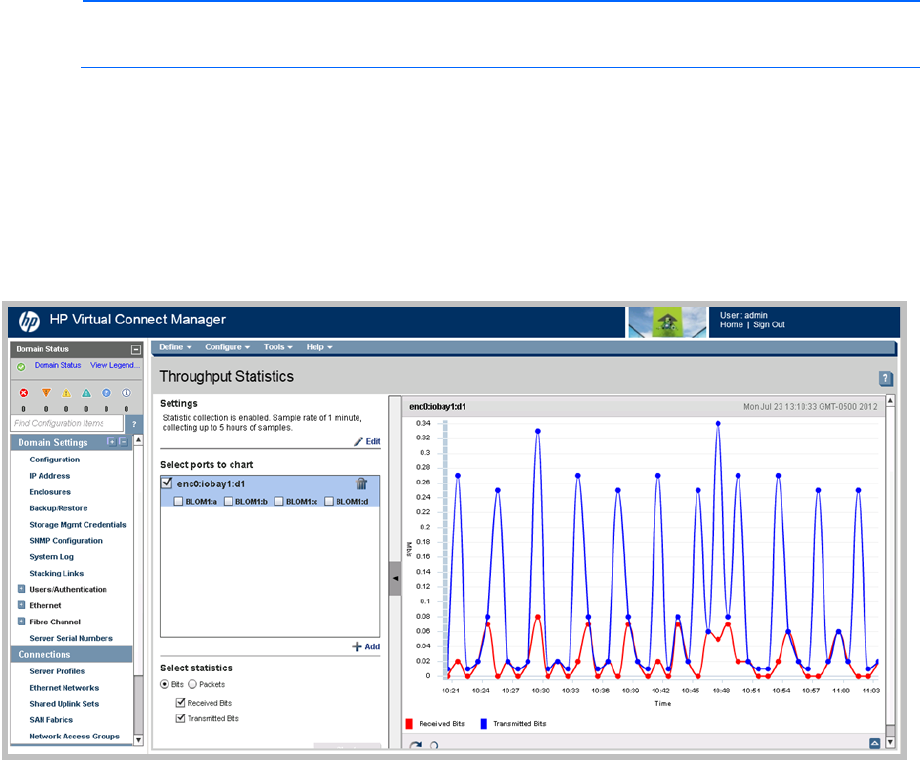Click the HP logo icon
The height and width of the screenshot is (761, 920).
pyautogui.click(x=29, y=321)
